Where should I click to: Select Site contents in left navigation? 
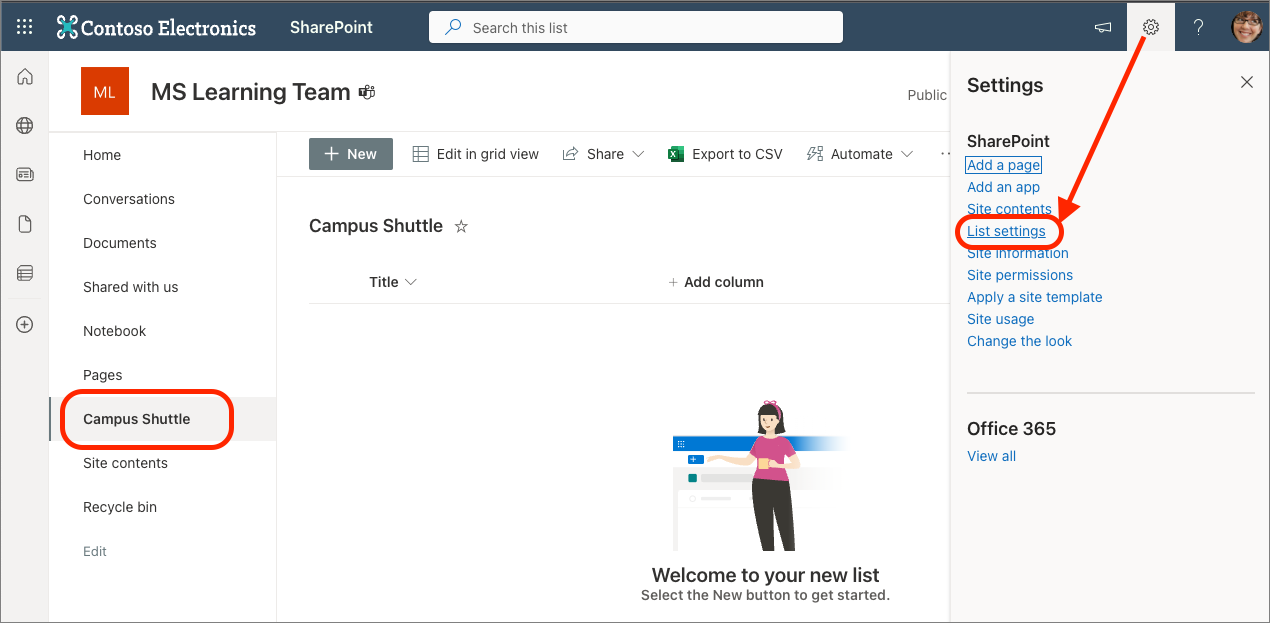125,463
